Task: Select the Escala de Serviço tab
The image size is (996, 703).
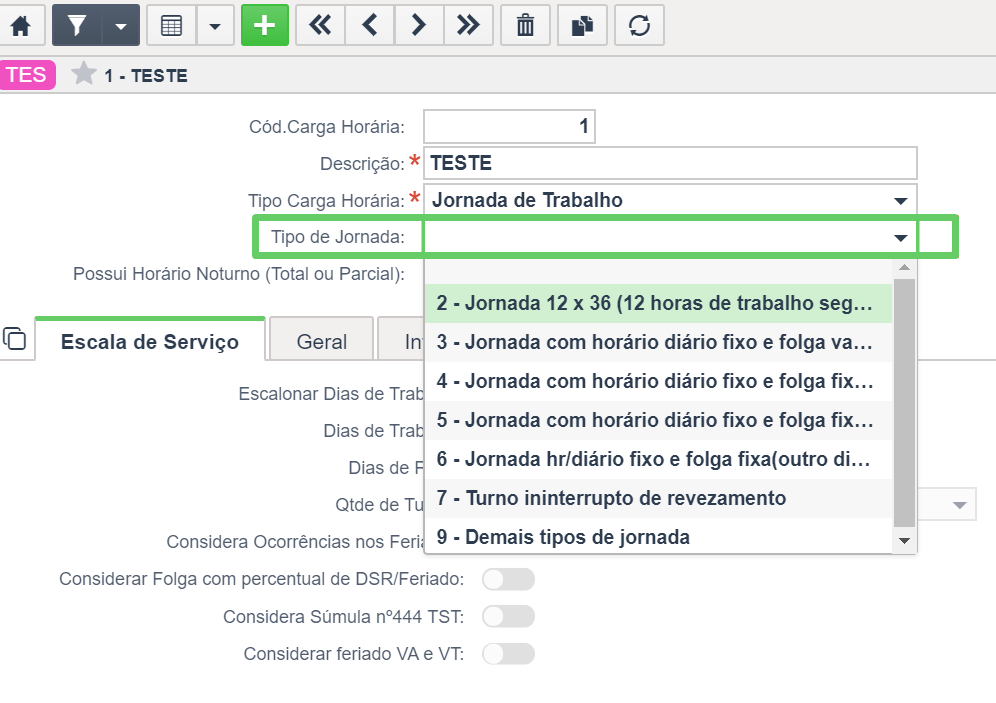Action: click(x=150, y=342)
